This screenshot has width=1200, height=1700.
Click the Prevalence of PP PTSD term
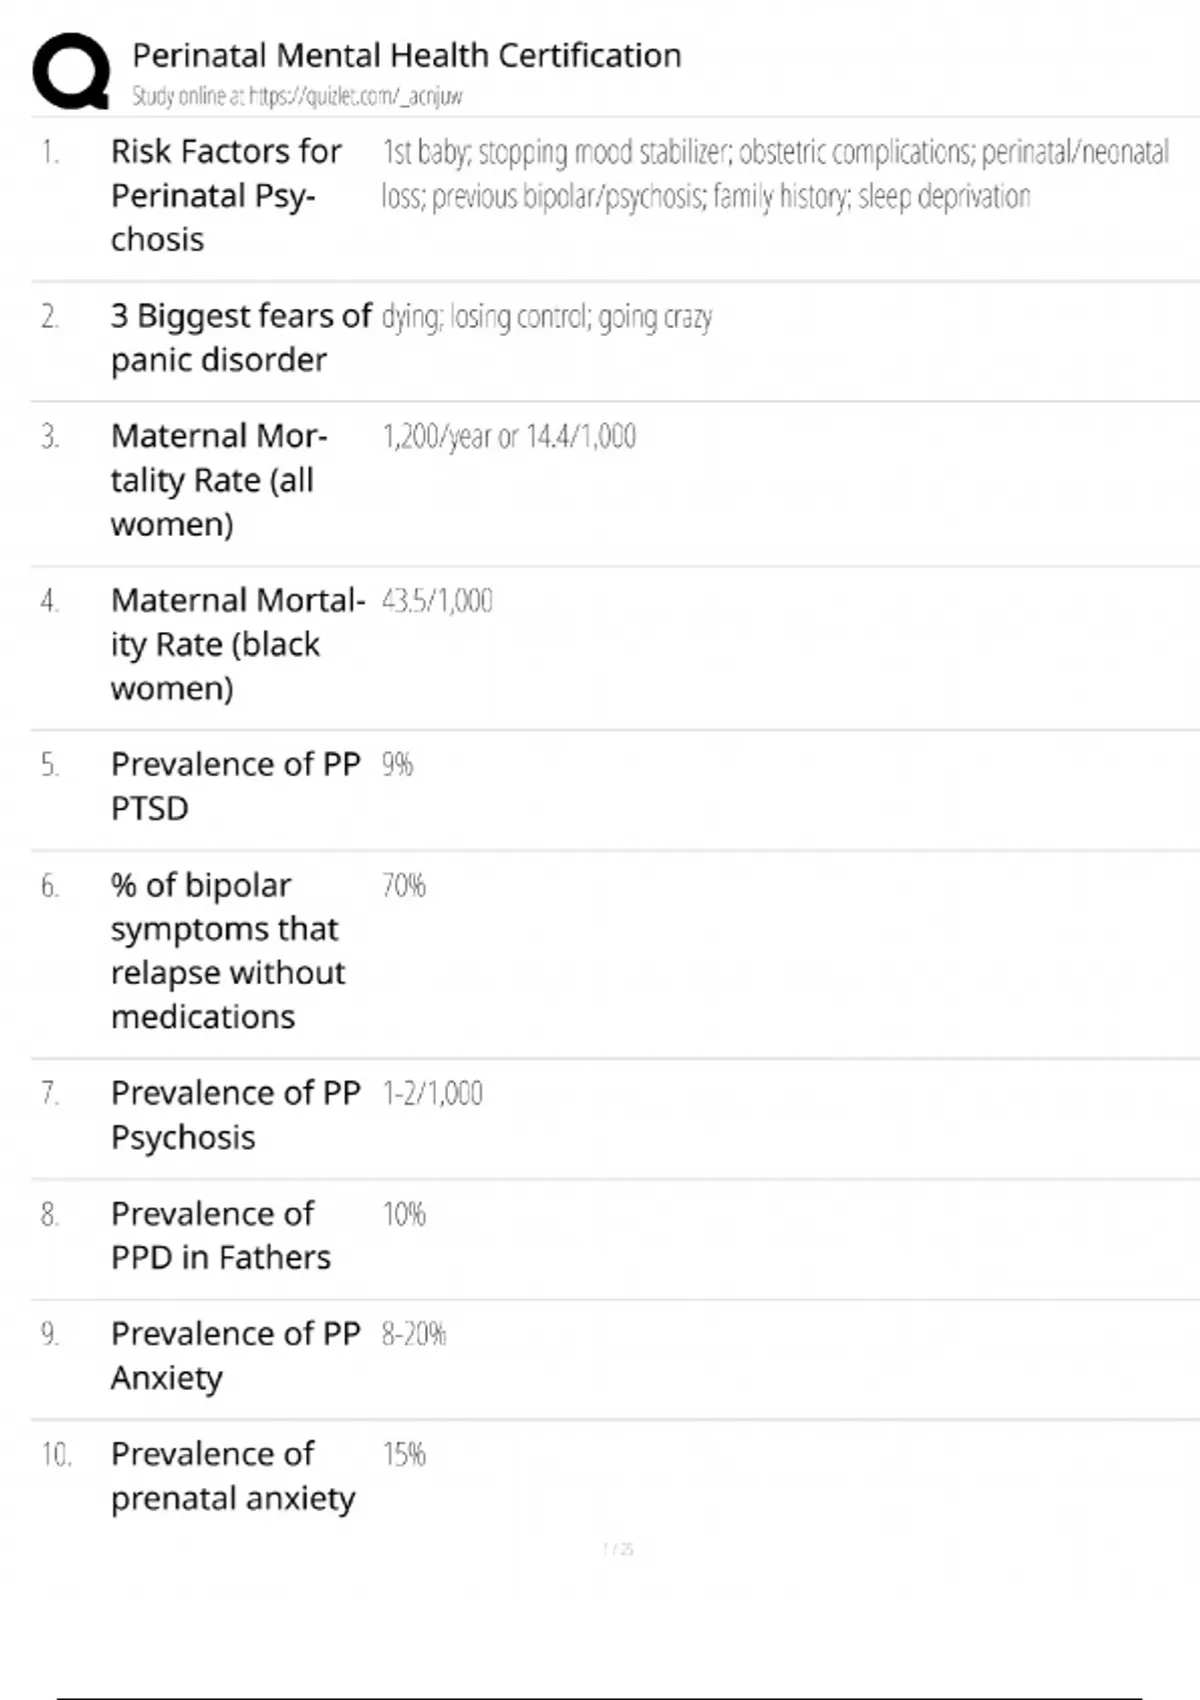[x=235, y=786]
